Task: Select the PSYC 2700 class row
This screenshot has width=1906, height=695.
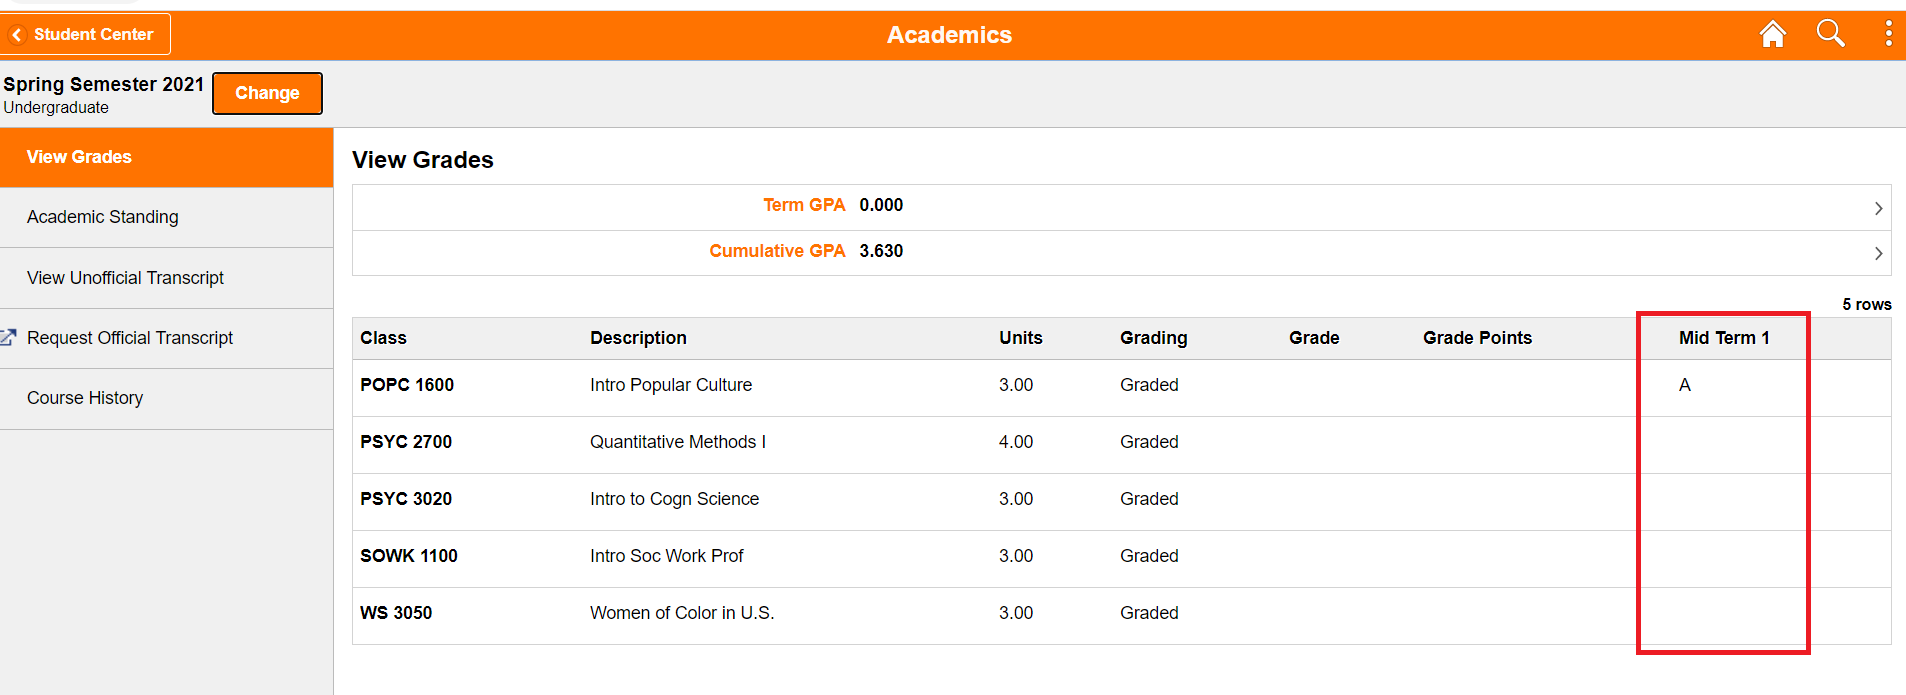Action: tap(406, 442)
